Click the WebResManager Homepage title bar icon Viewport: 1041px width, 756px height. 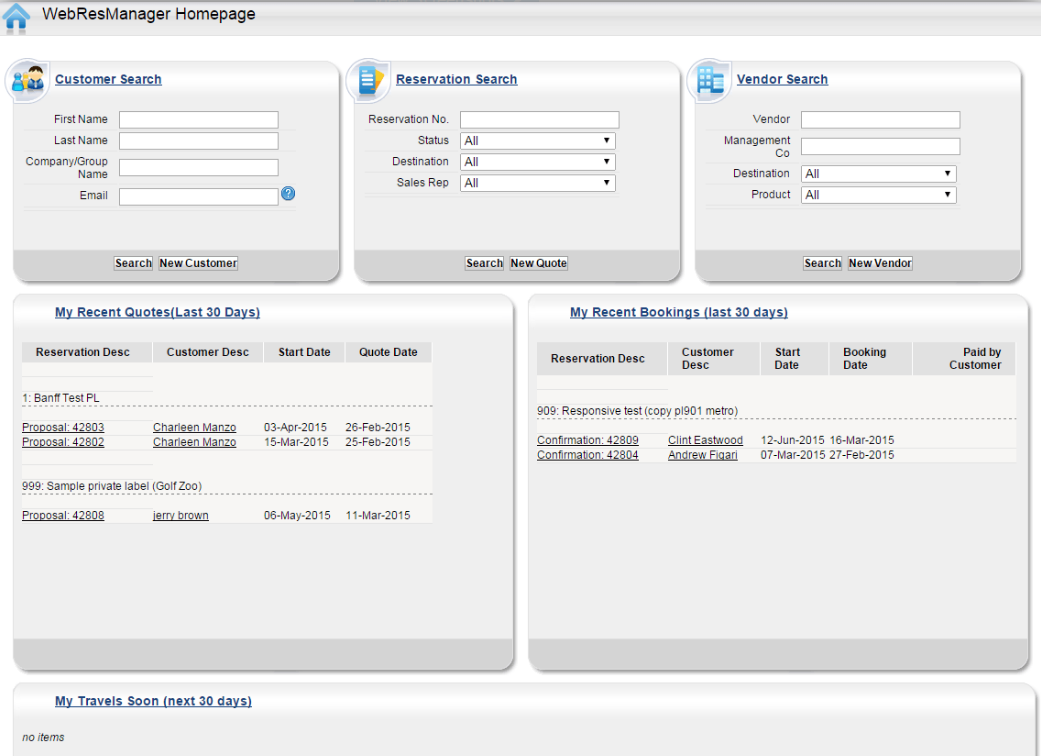14,17
